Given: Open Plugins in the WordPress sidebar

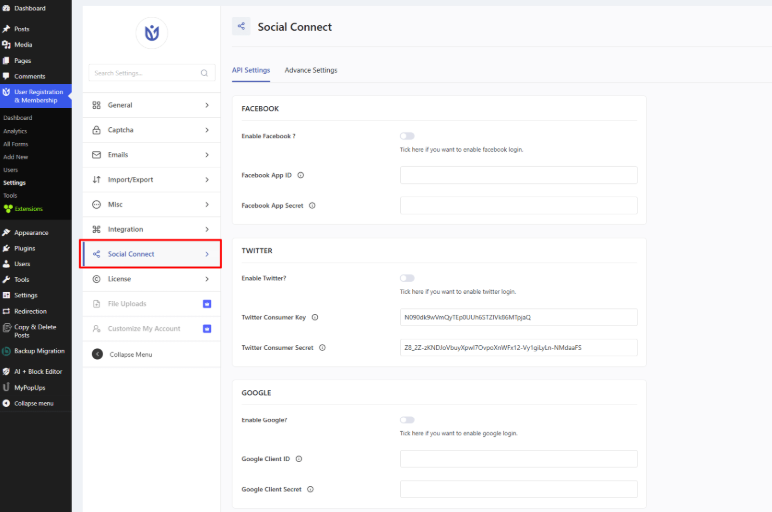Looking at the screenshot, I should click(x=24, y=248).
